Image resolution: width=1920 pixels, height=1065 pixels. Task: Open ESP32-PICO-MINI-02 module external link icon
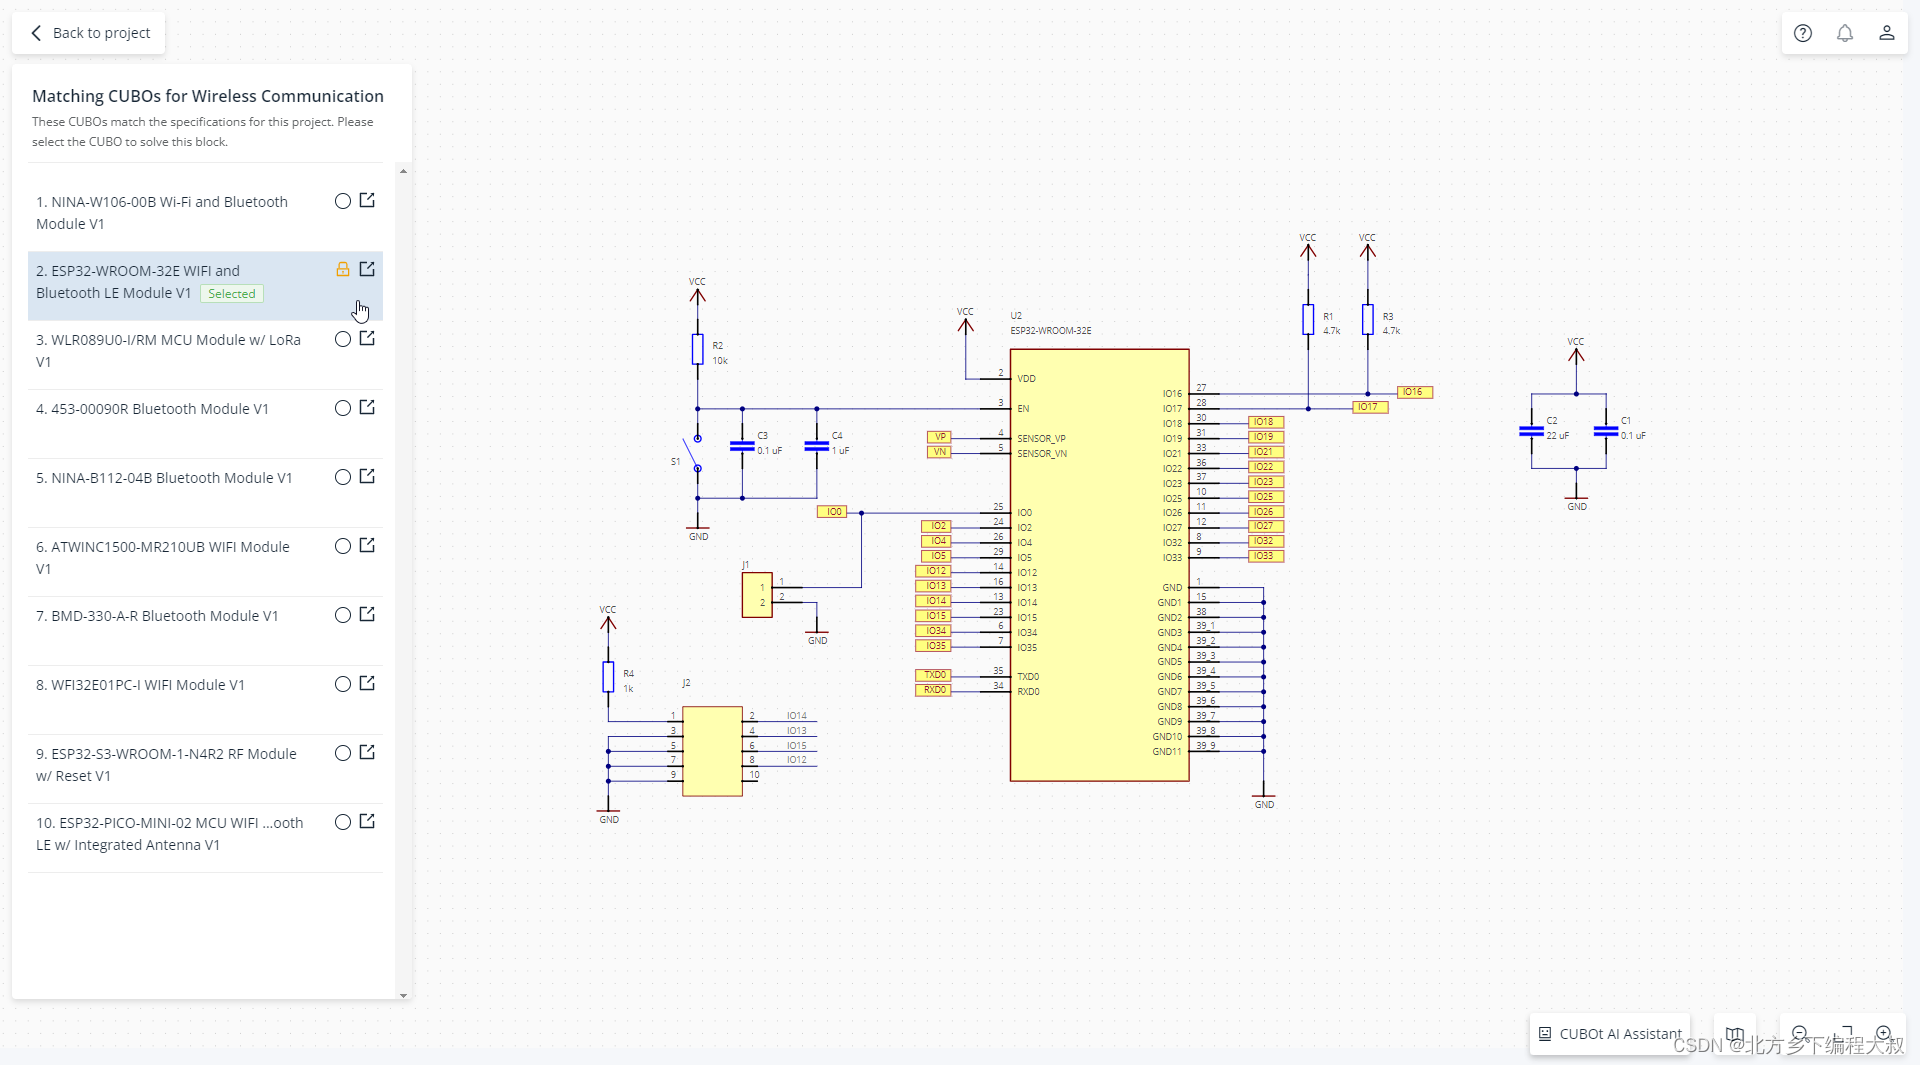(367, 821)
